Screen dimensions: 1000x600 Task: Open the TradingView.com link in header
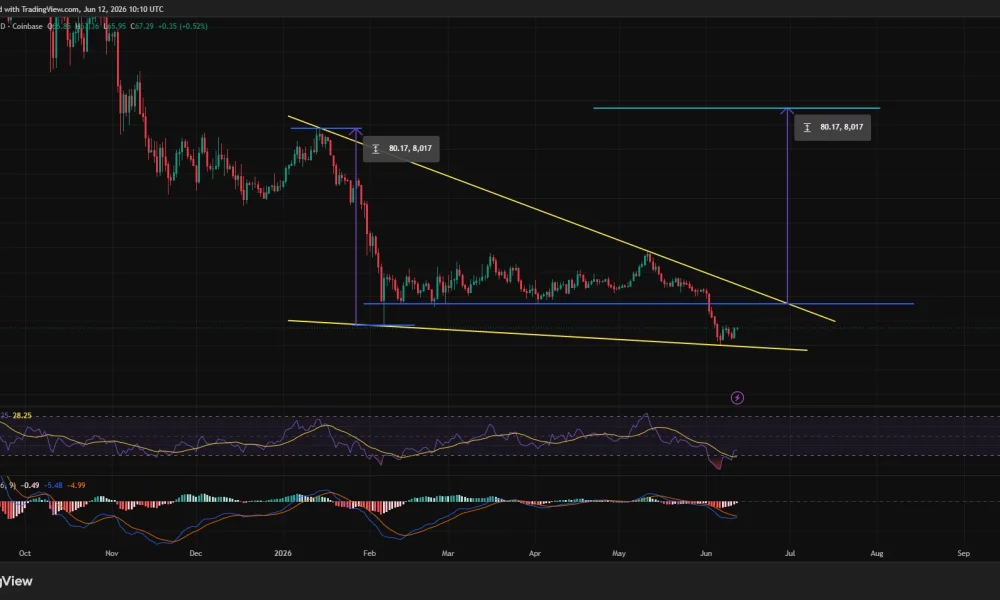point(51,10)
